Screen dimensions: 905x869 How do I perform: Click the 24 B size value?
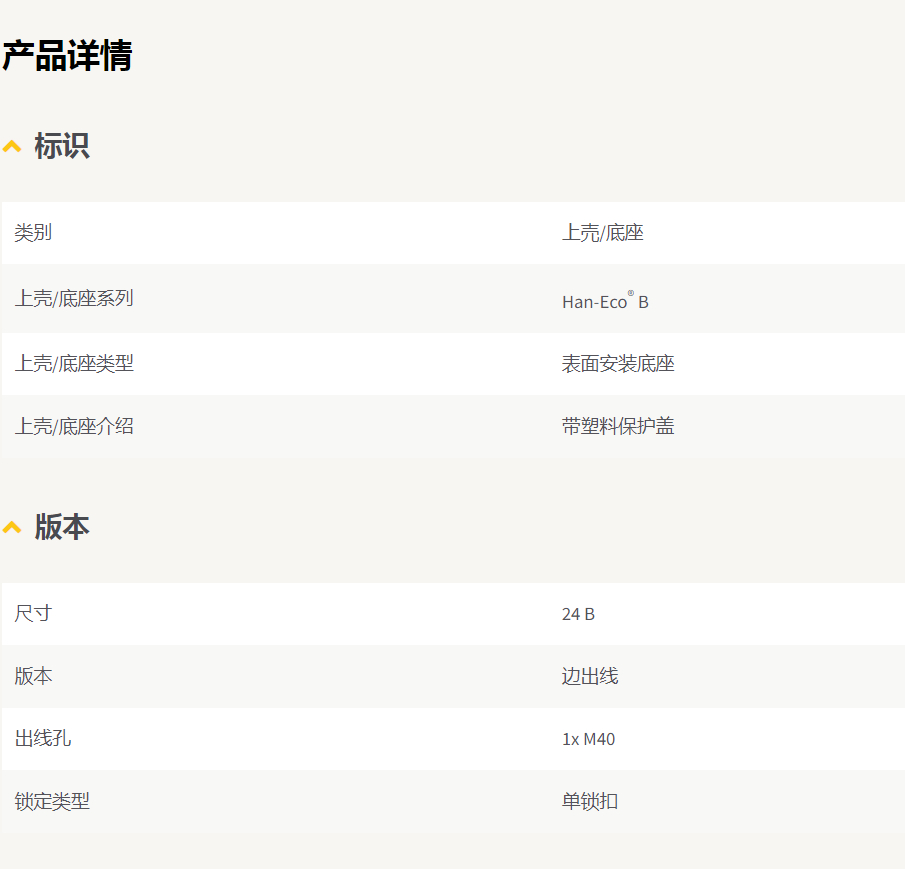coord(578,614)
